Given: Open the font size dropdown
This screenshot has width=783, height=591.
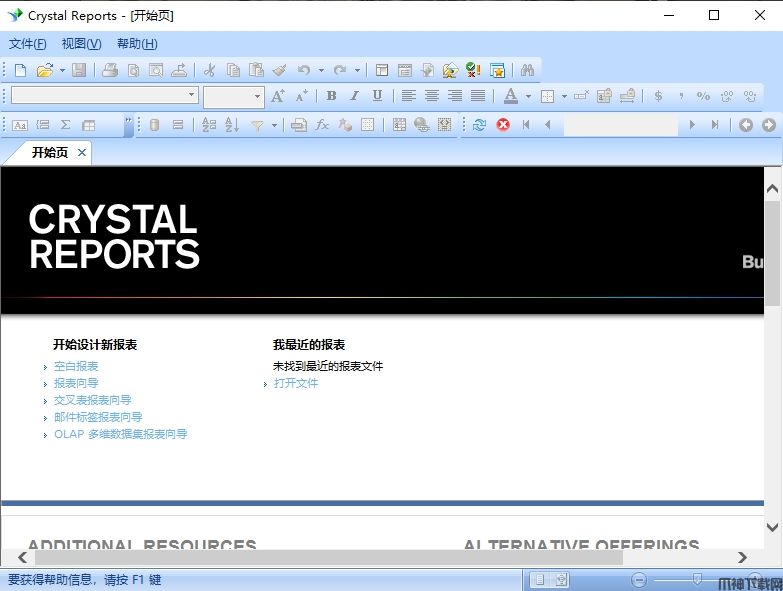Looking at the screenshot, I should pos(257,97).
